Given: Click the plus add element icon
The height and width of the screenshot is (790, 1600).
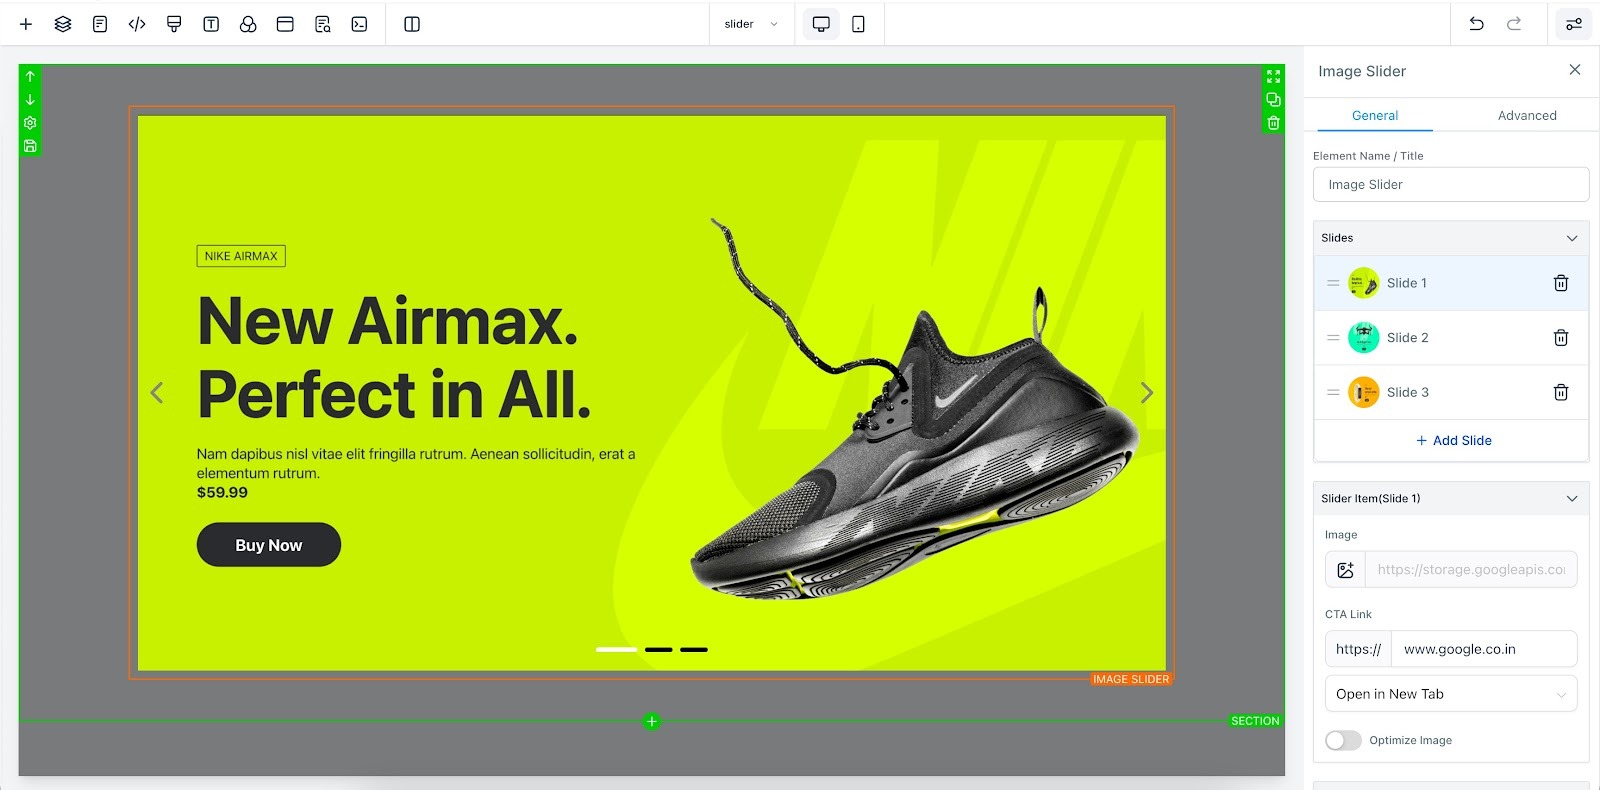Looking at the screenshot, I should click(26, 24).
